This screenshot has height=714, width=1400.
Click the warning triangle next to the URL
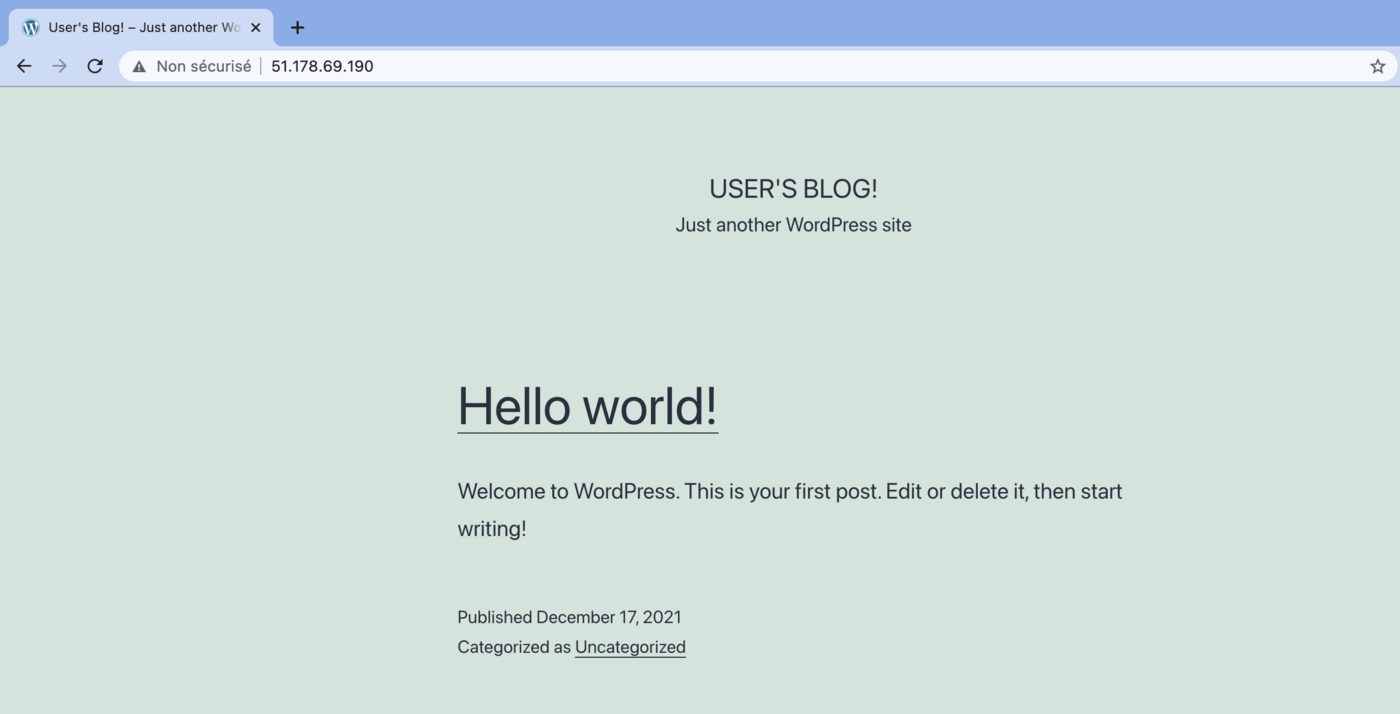137,65
